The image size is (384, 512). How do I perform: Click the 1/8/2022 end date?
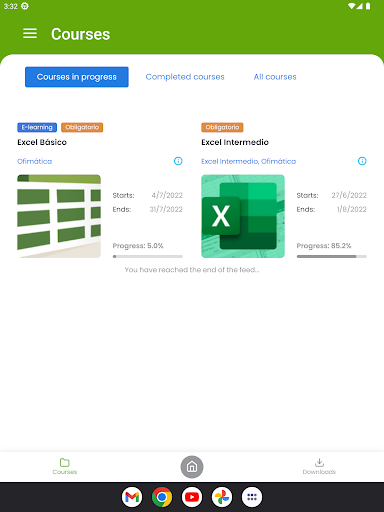point(352,209)
